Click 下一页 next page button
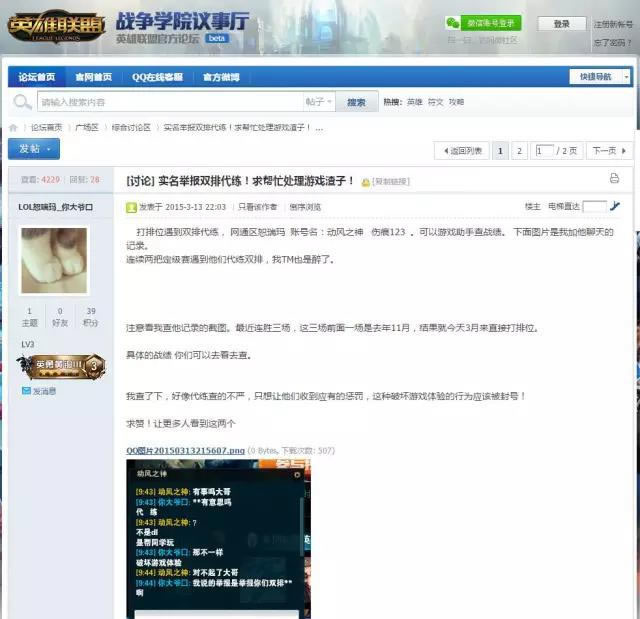 [609, 151]
